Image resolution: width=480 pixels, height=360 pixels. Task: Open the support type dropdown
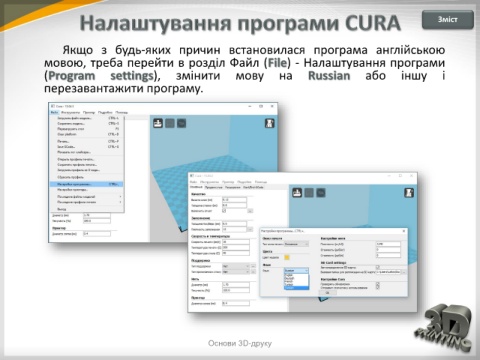click(236, 266)
